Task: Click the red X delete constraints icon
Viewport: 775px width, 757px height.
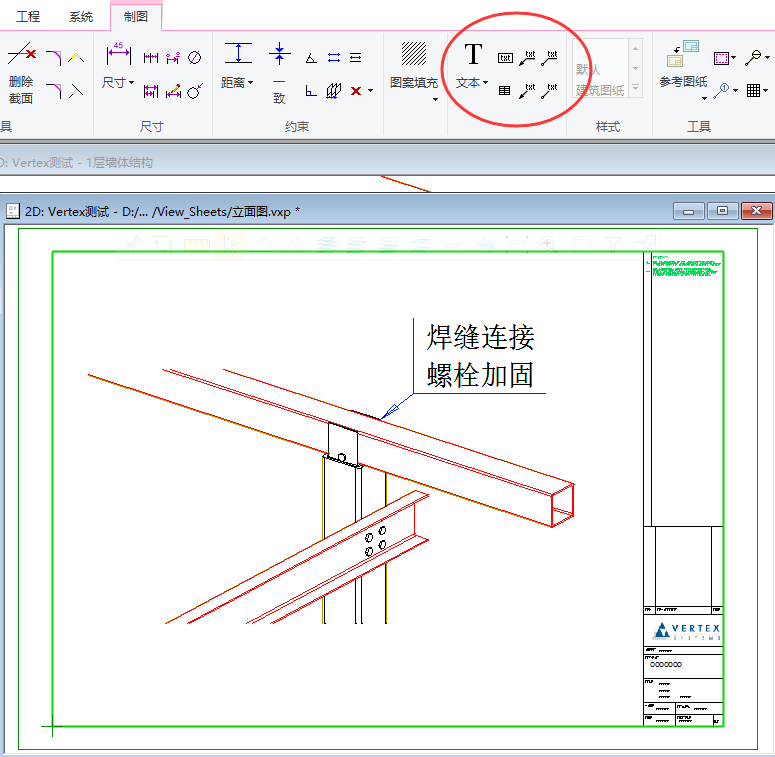Action: click(356, 91)
